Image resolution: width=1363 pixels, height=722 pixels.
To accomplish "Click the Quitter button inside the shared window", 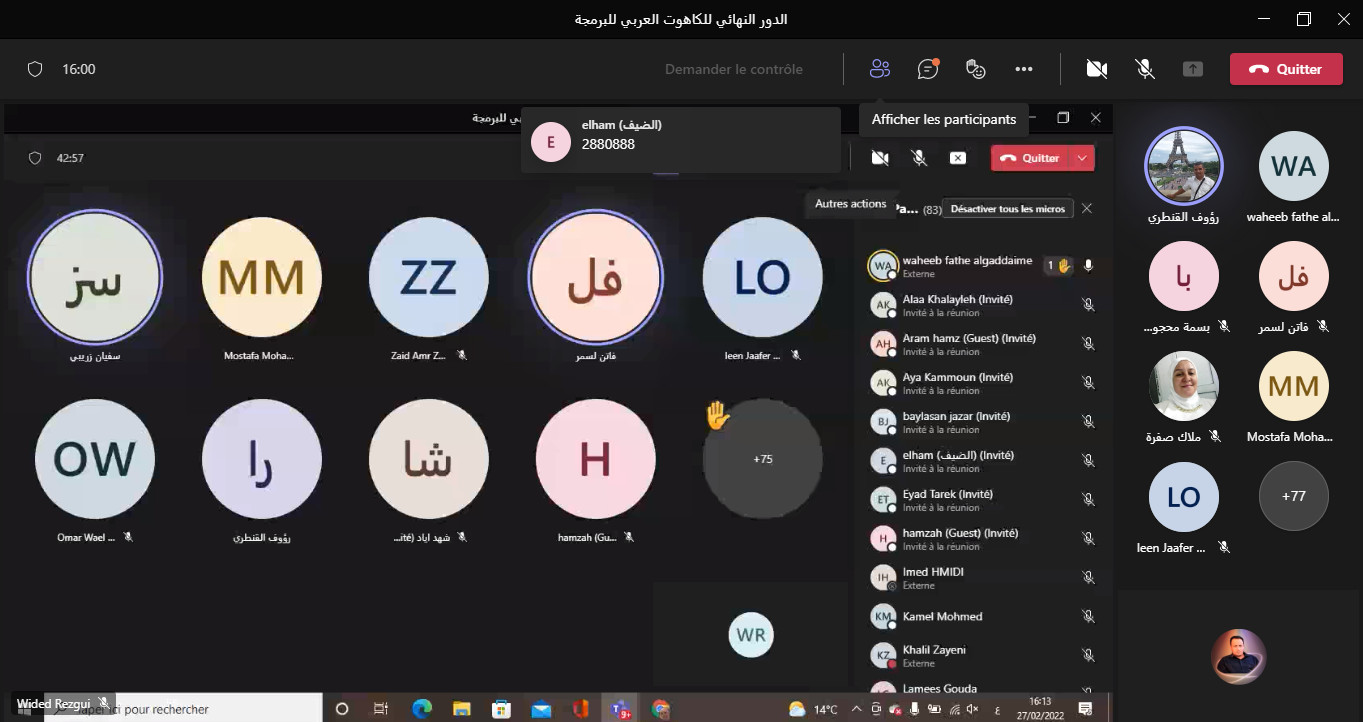I will (1031, 158).
